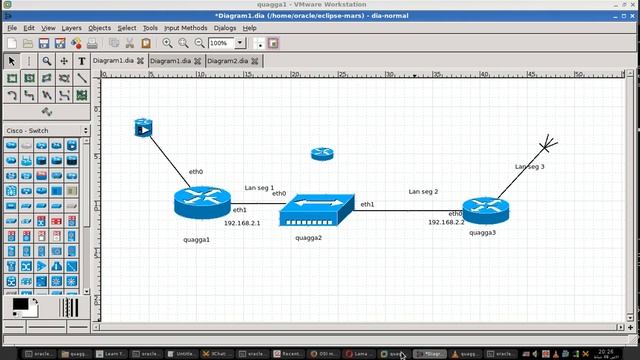Click the Print icon
Image resolution: width=640 pixels, height=360 pixels.
tap(92, 43)
